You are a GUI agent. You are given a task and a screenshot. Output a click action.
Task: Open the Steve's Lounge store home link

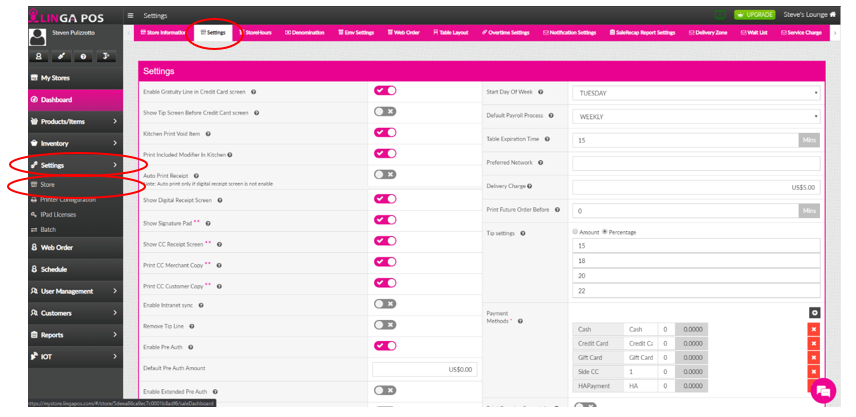click(x=810, y=15)
